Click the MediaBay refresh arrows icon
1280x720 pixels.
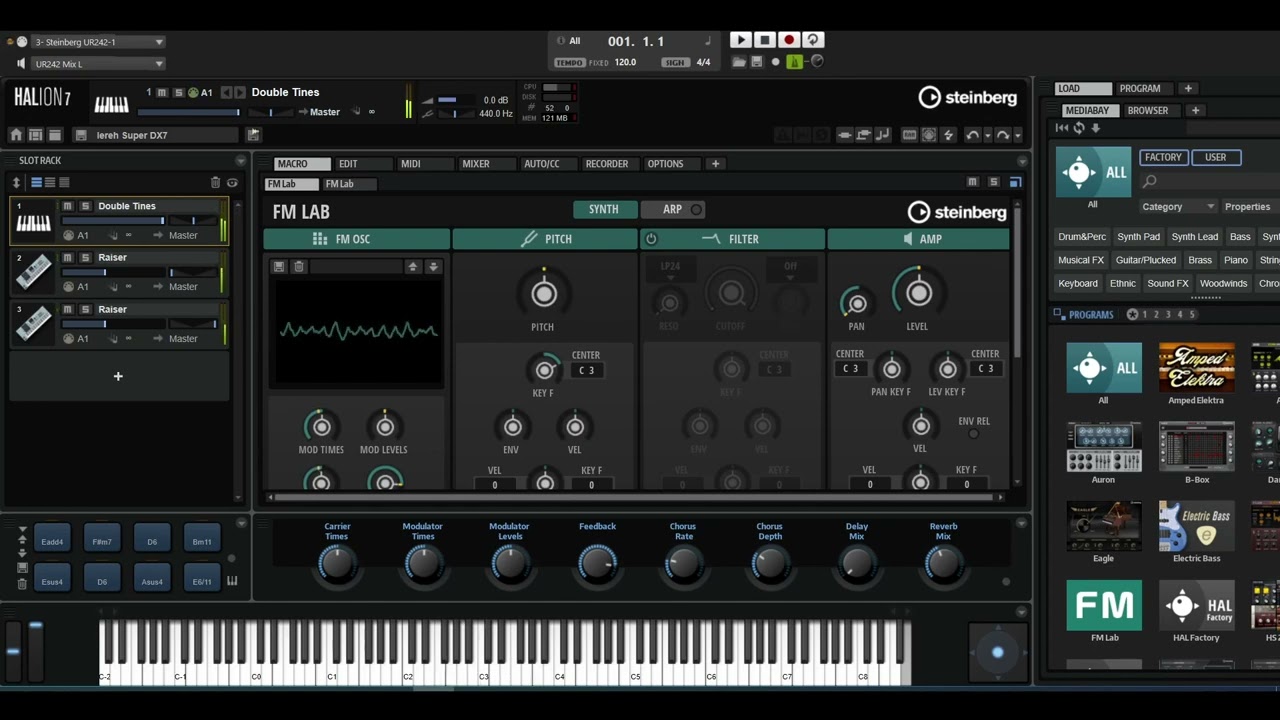click(x=1079, y=128)
